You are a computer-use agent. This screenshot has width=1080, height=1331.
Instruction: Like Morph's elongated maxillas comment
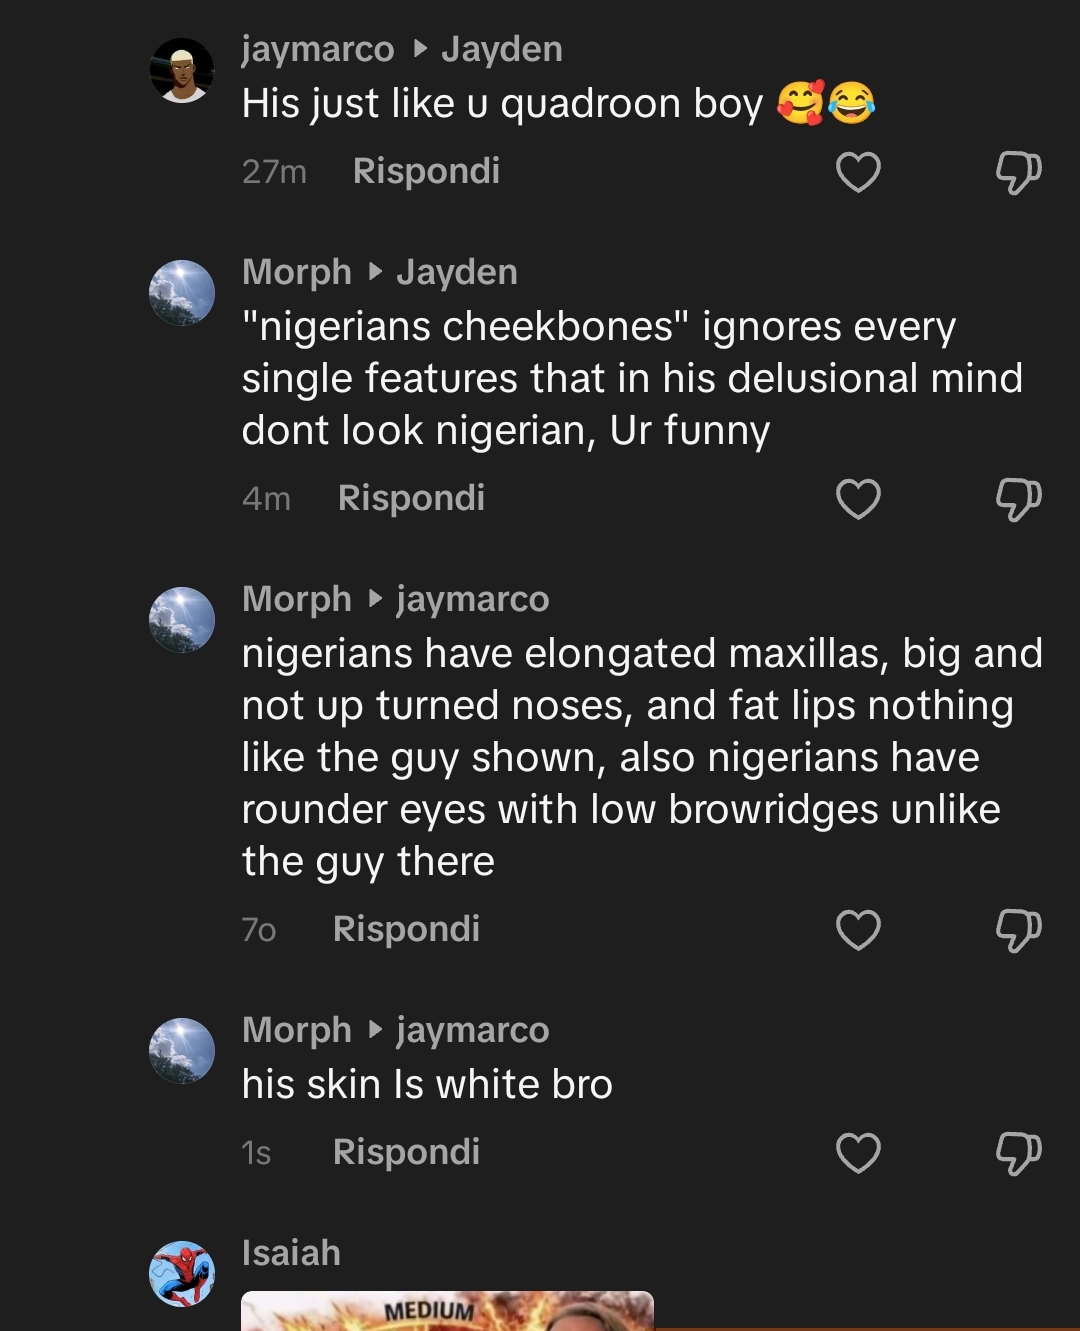tap(858, 930)
